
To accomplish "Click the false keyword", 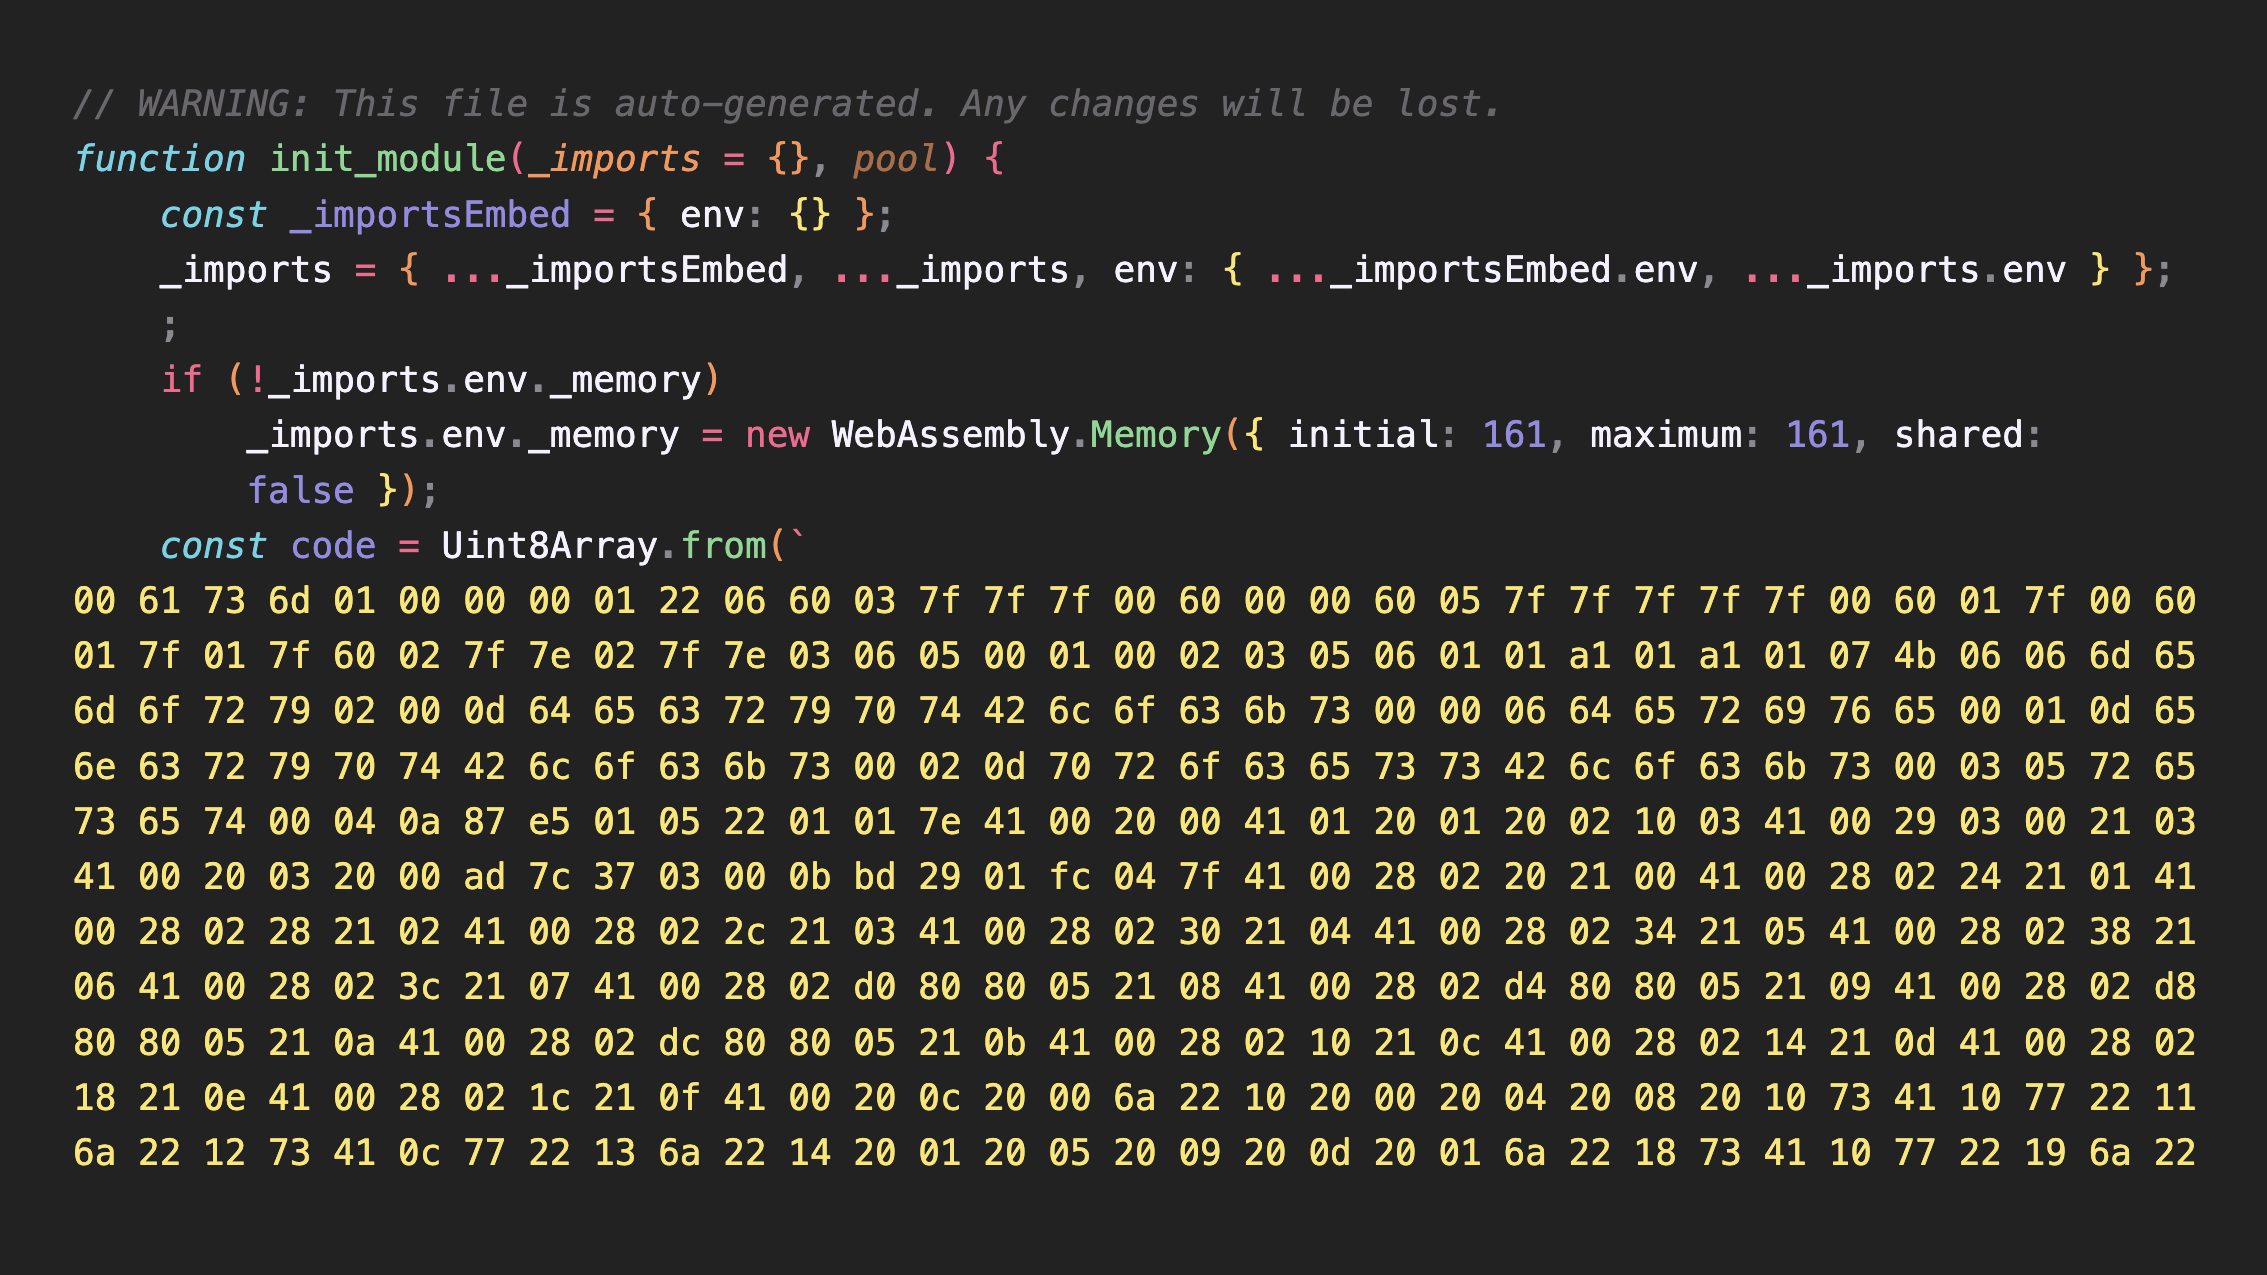I will 301,491.
